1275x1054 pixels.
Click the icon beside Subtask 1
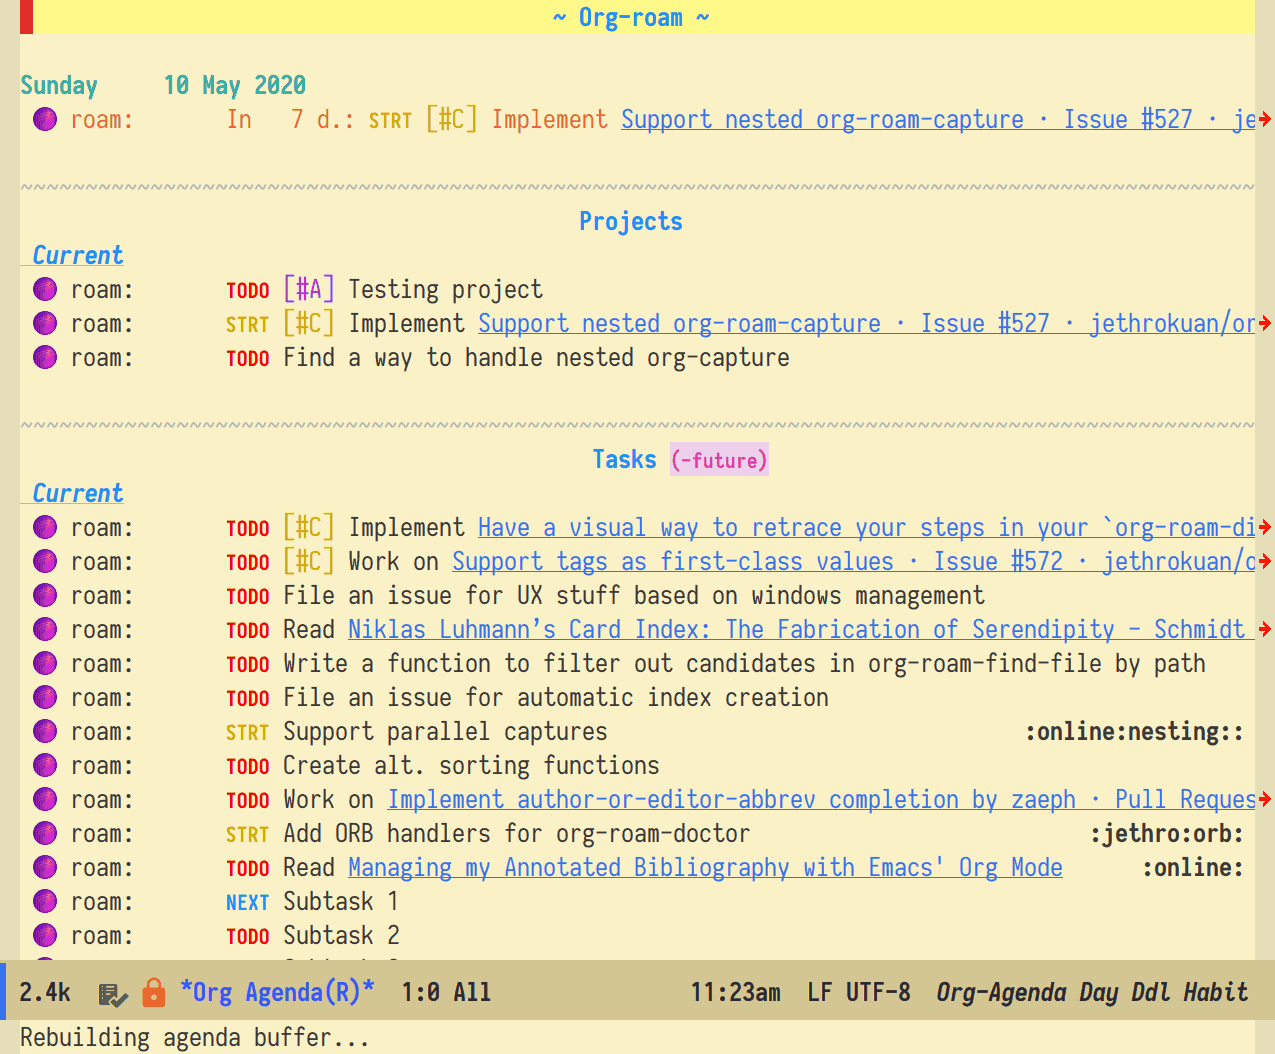pos(45,902)
